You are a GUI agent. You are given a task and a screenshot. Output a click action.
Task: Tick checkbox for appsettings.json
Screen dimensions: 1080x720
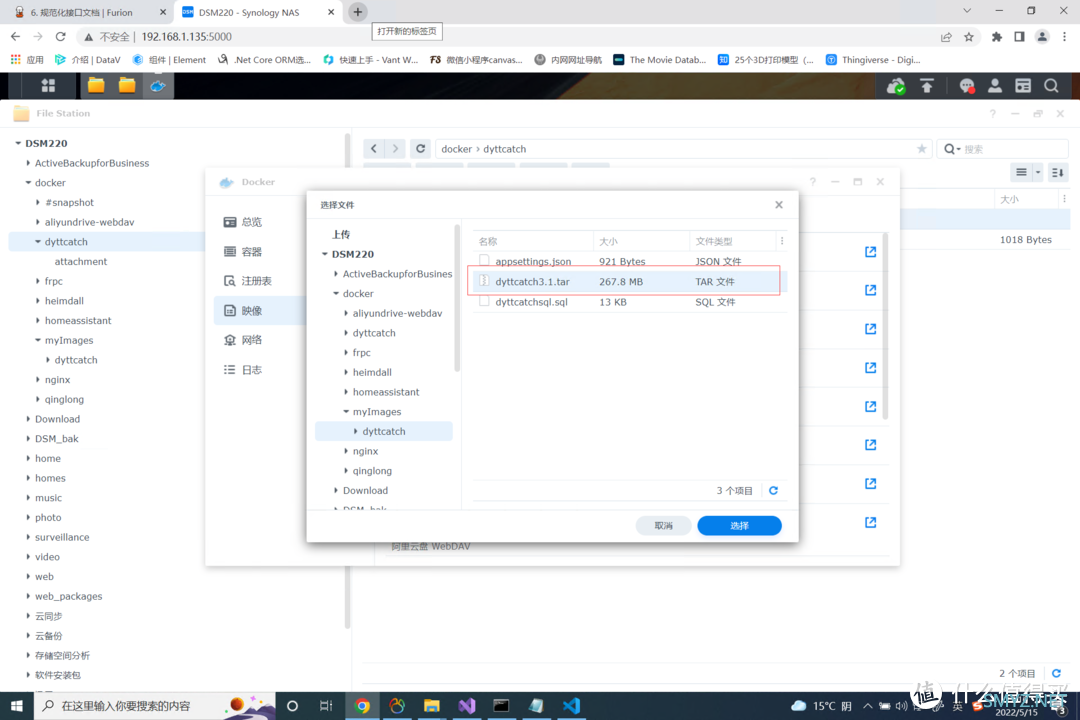(484, 261)
